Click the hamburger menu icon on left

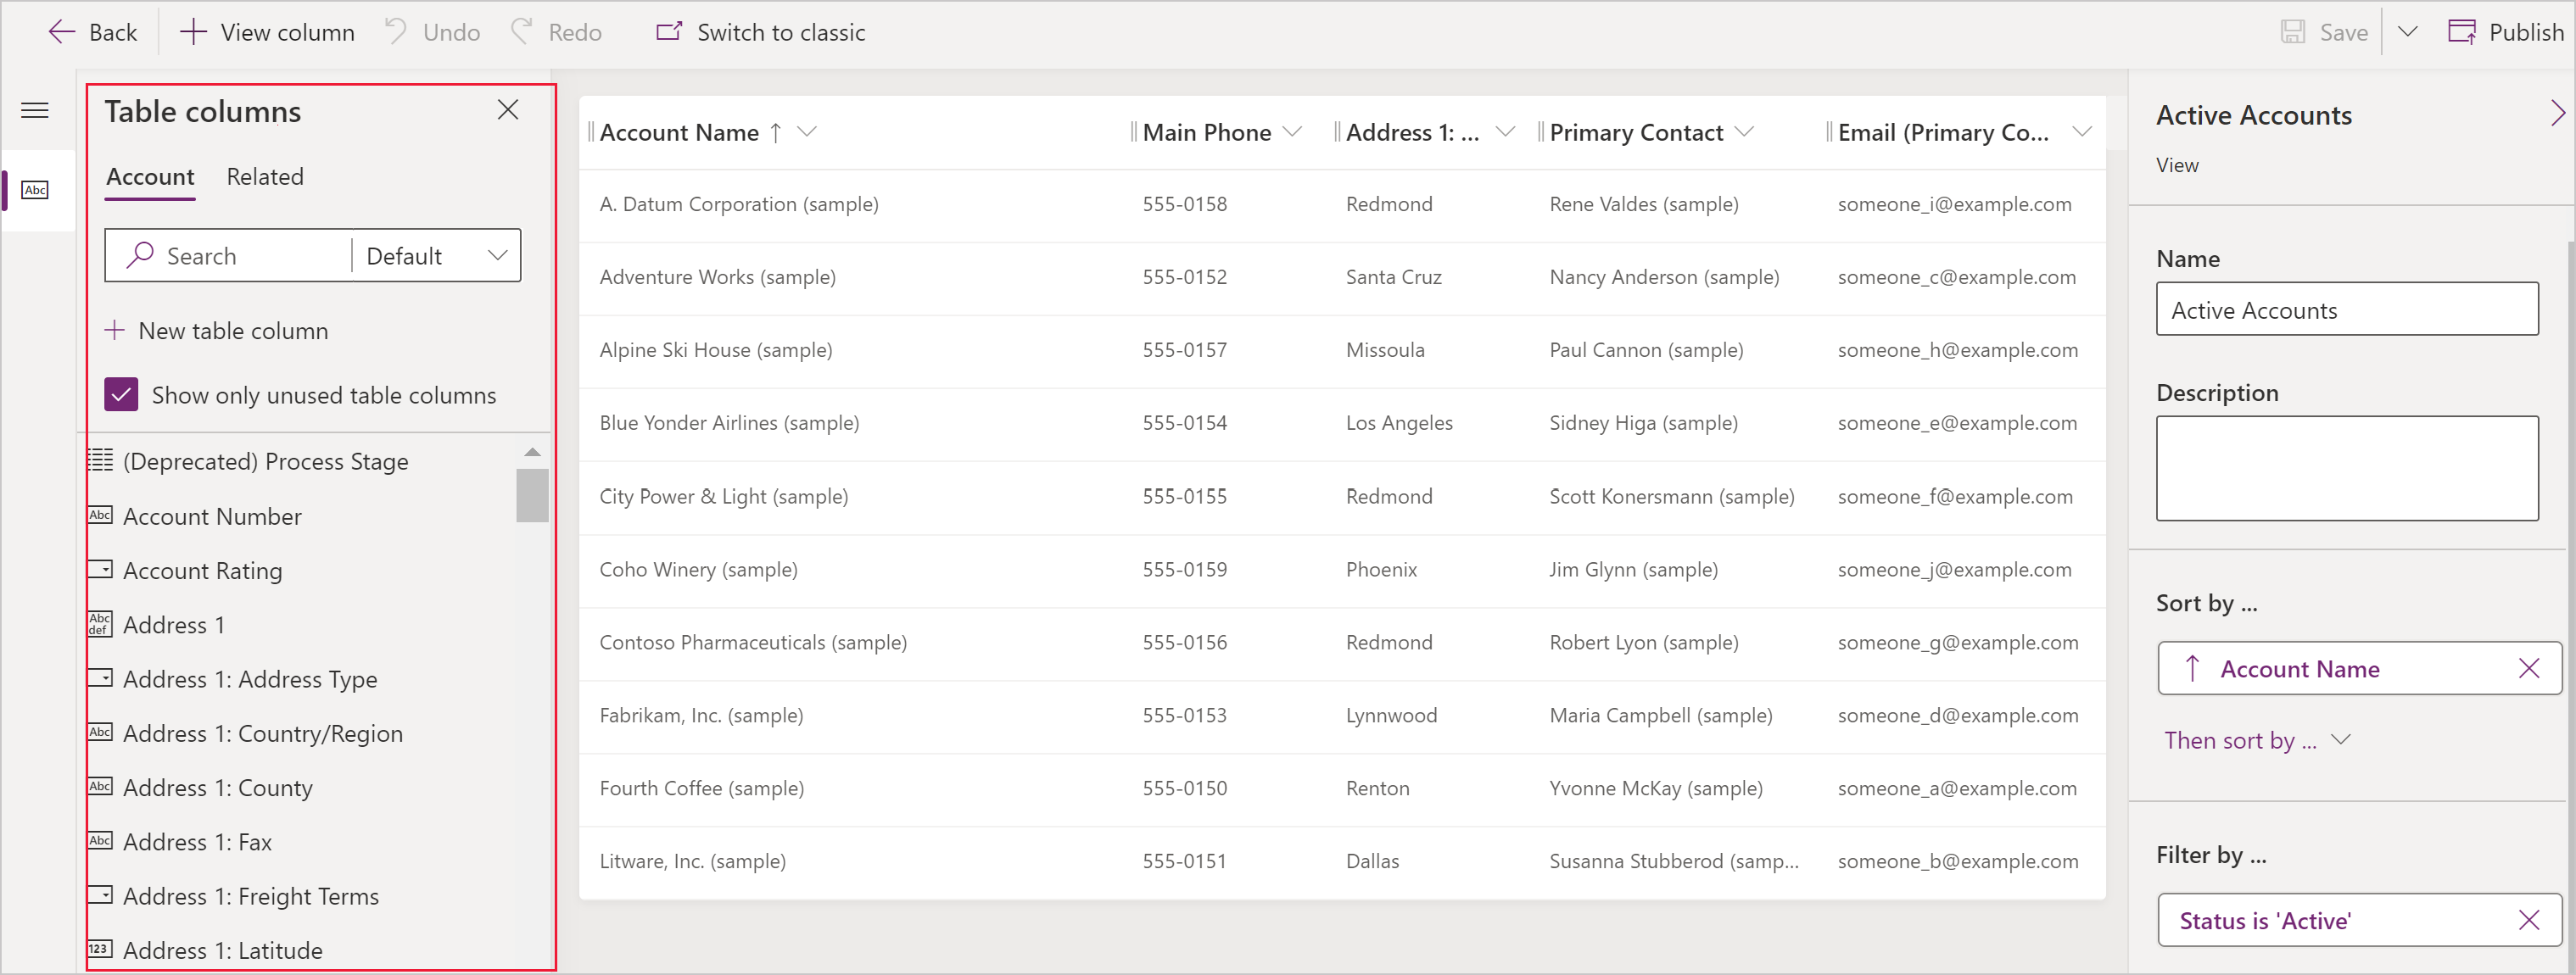point(36,110)
